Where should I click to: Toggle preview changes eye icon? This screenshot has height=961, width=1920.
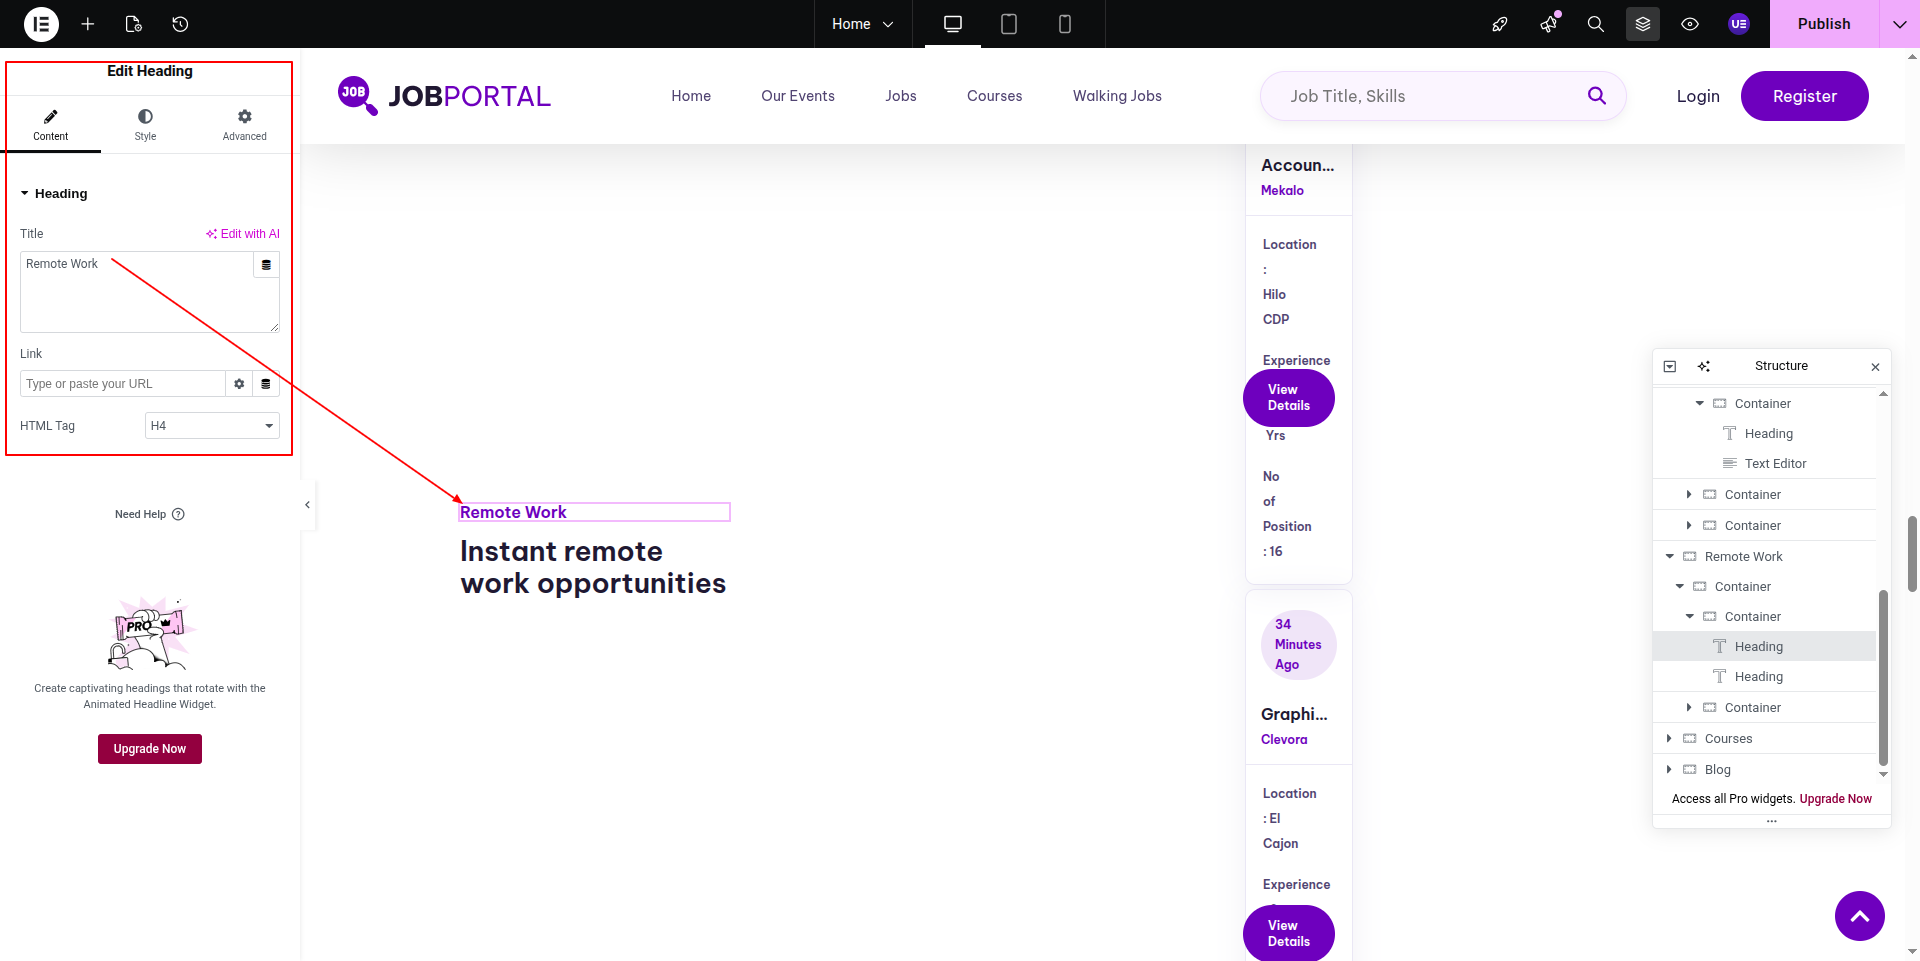pos(1690,24)
